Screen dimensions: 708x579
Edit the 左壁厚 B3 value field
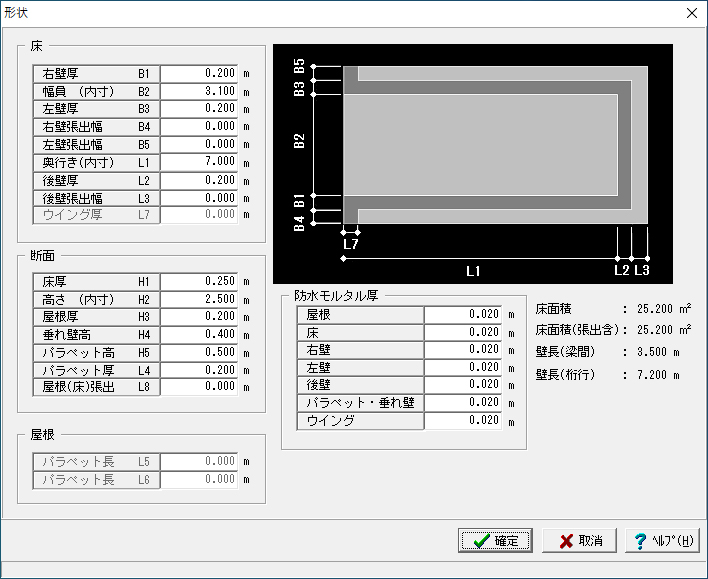[x=199, y=109]
